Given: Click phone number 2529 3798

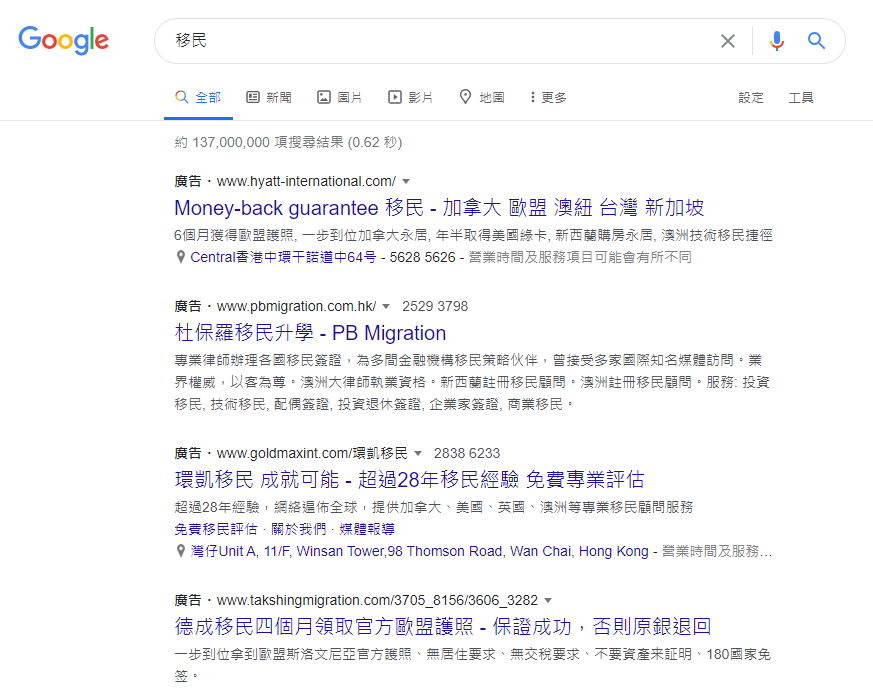Looking at the screenshot, I should tap(435, 306).
